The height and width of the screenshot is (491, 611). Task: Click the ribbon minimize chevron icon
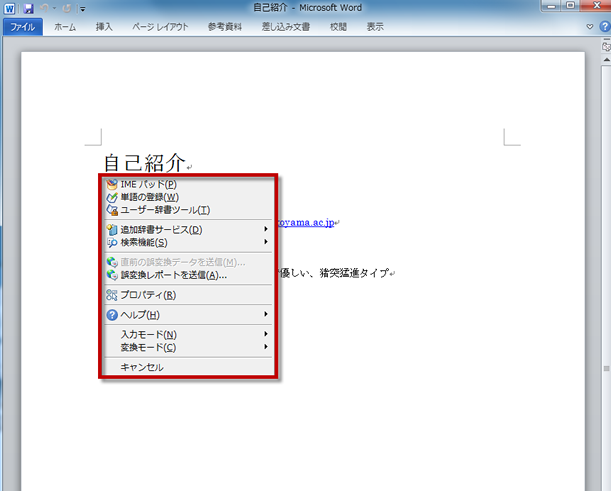(x=590, y=26)
